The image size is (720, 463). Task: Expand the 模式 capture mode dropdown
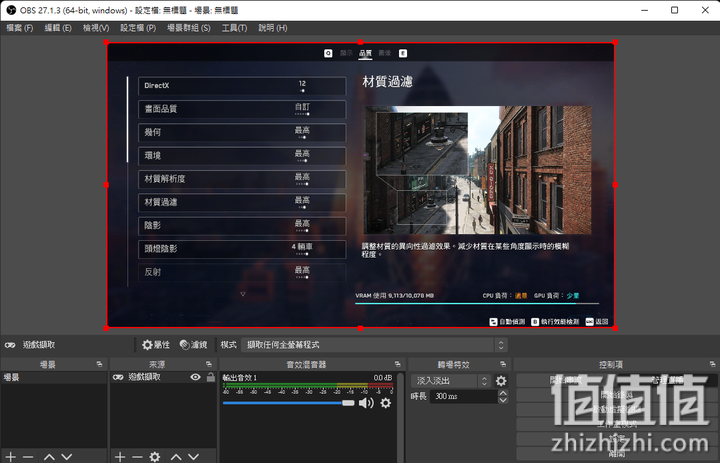(374, 344)
